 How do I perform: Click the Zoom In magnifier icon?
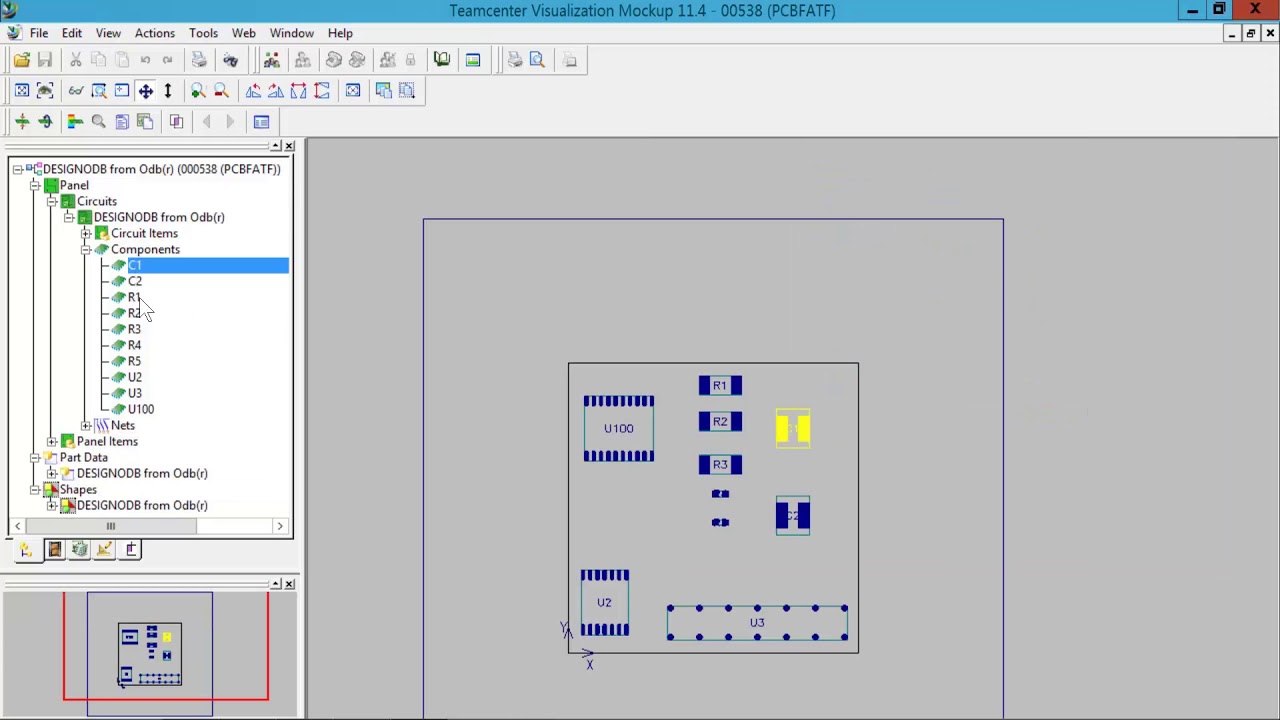coord(198,91)
